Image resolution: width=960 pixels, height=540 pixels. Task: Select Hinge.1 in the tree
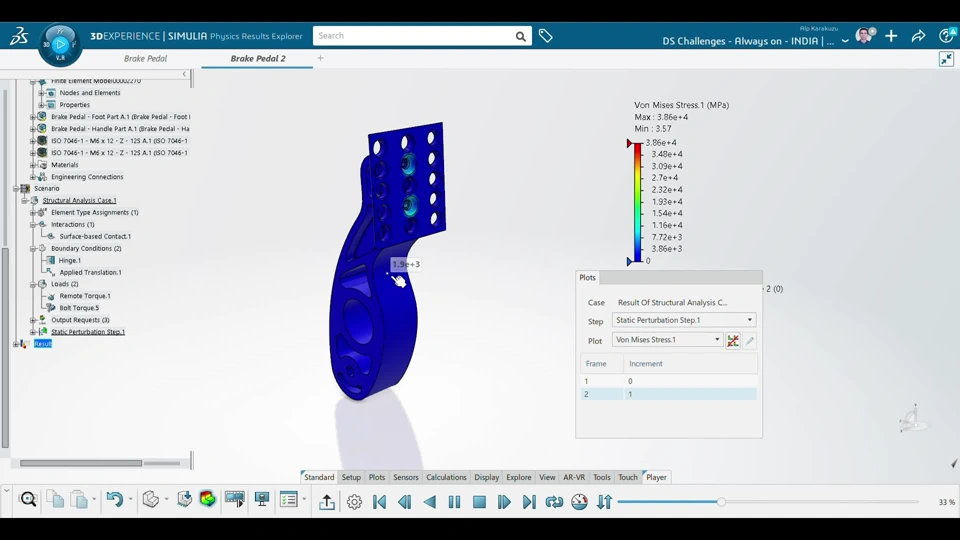pos(69,260)
